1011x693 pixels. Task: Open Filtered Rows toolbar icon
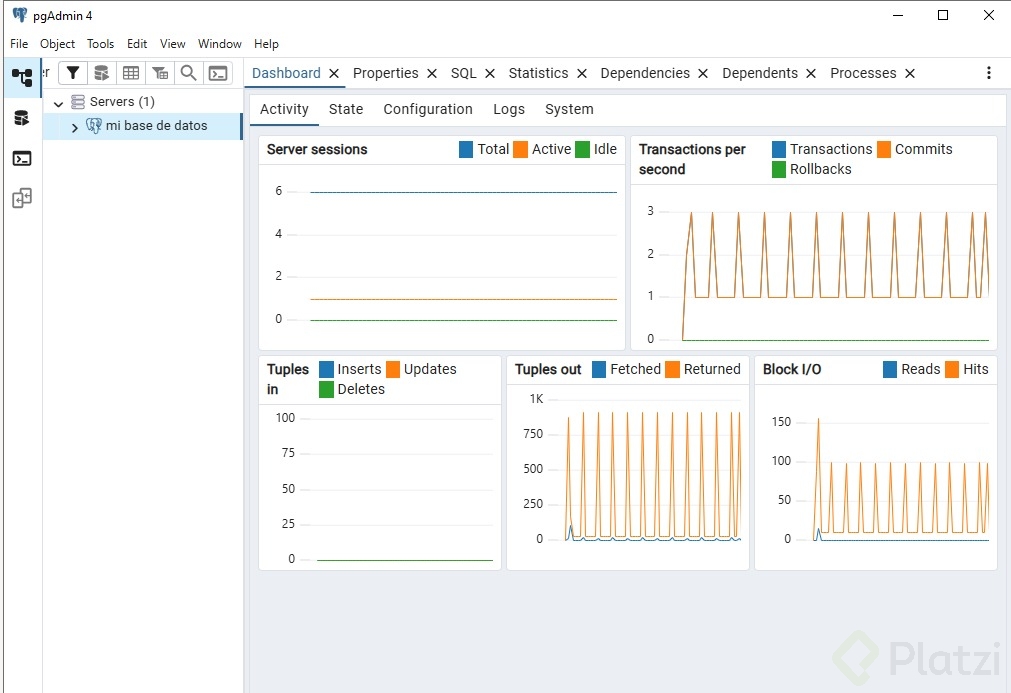(159, 73)
